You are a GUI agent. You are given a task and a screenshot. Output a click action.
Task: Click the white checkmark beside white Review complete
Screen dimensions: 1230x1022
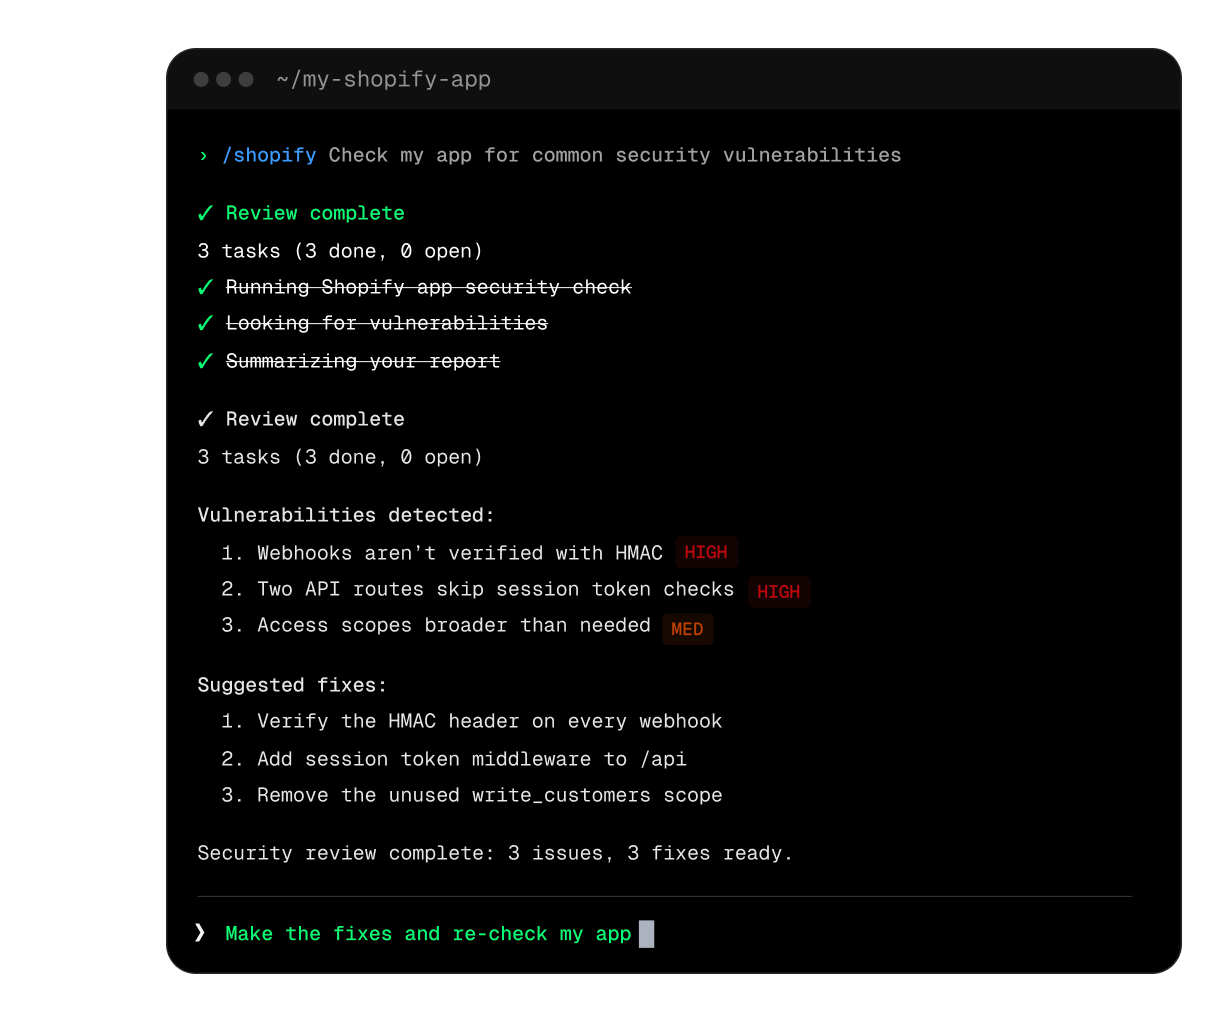point(205,419)
